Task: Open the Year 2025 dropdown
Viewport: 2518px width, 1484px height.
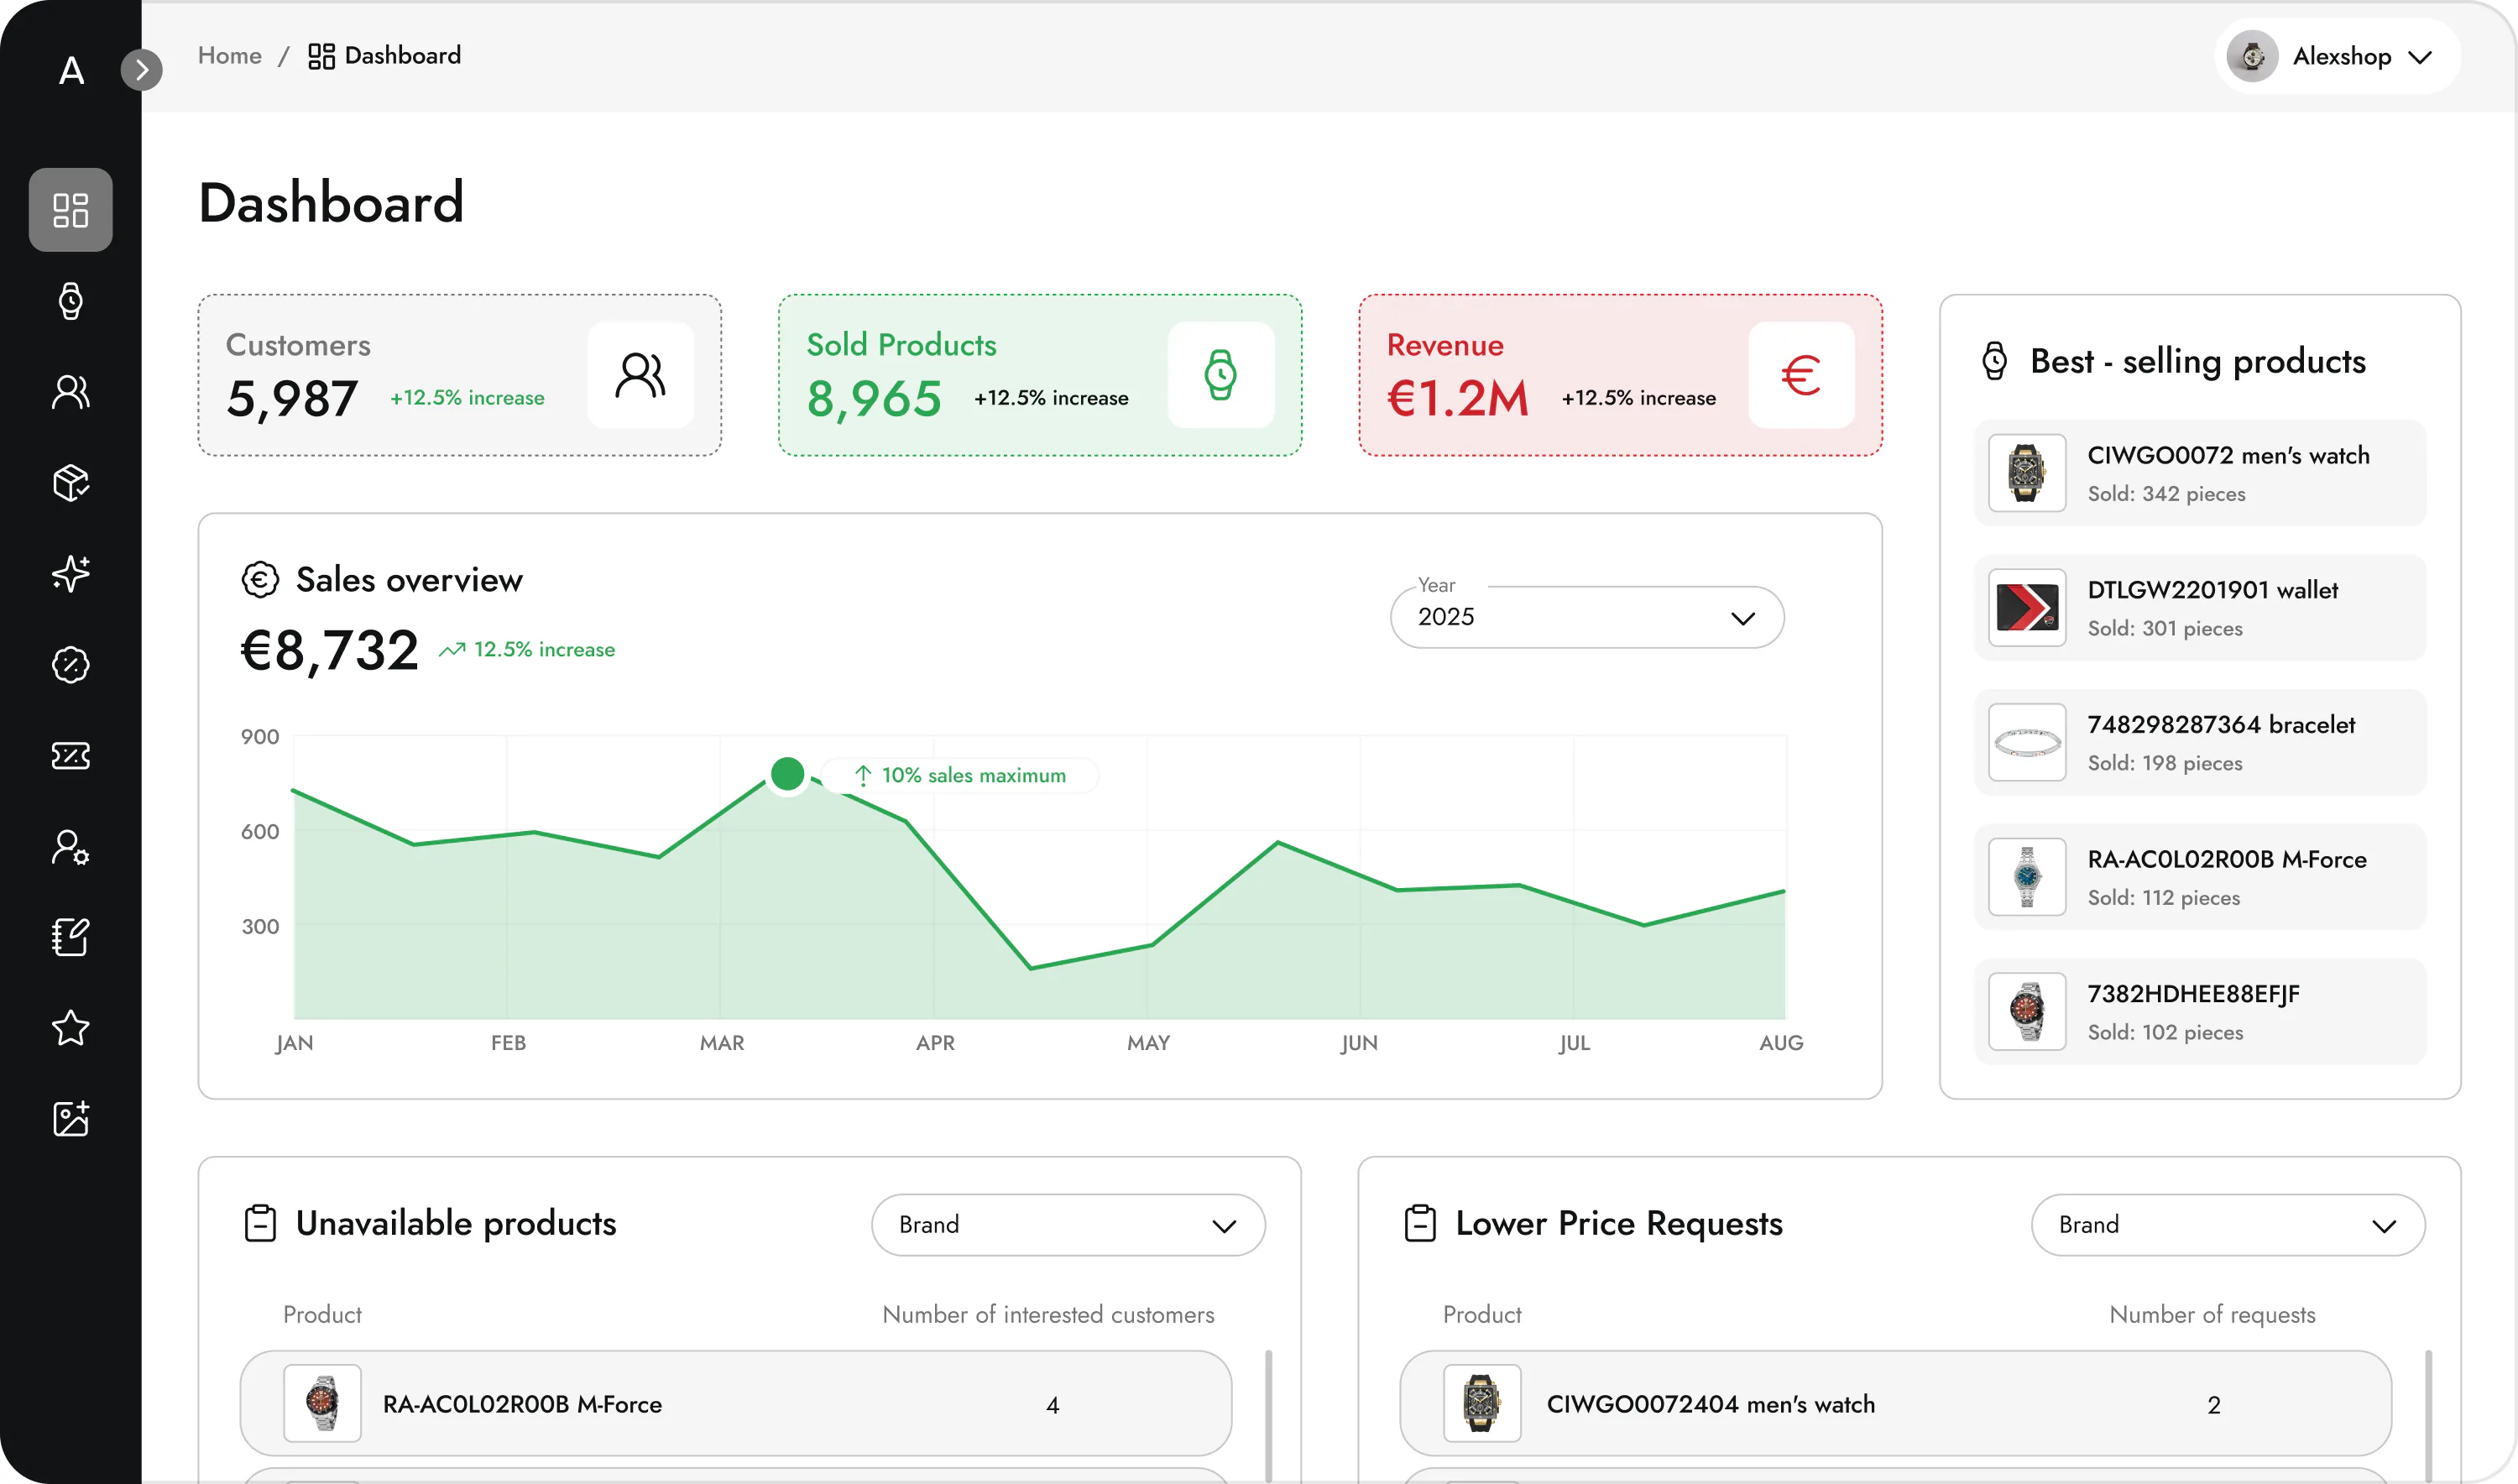Action: pyautogui.click(x=1587, y=617)
